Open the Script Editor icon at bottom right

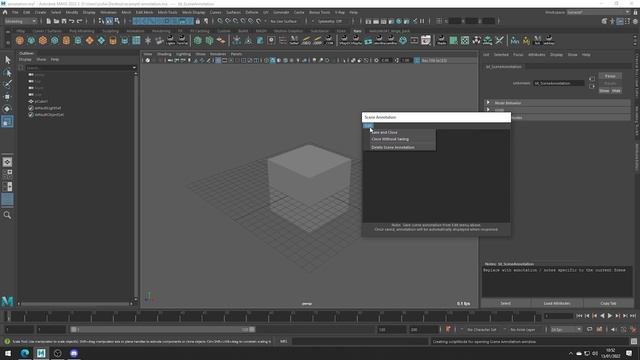coord(633,342)
